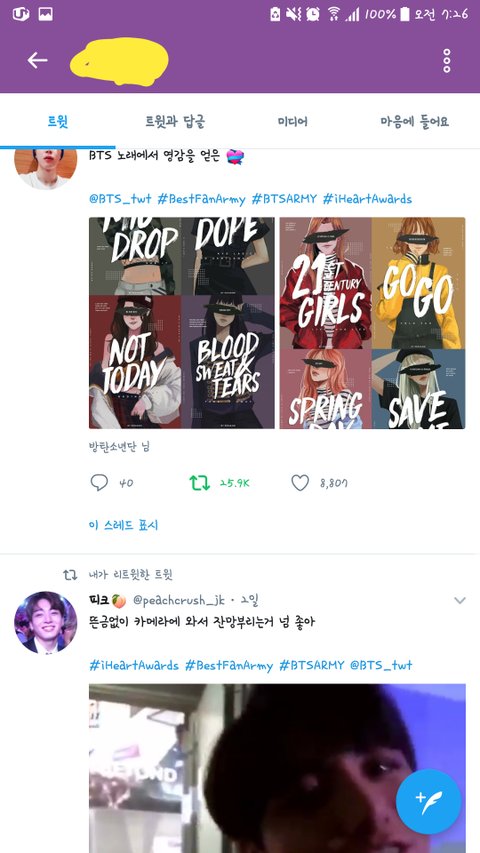View the left poster image with Blood Sweat Tears
The height and width of the screenshot is (853, 480).
[182, 323]
